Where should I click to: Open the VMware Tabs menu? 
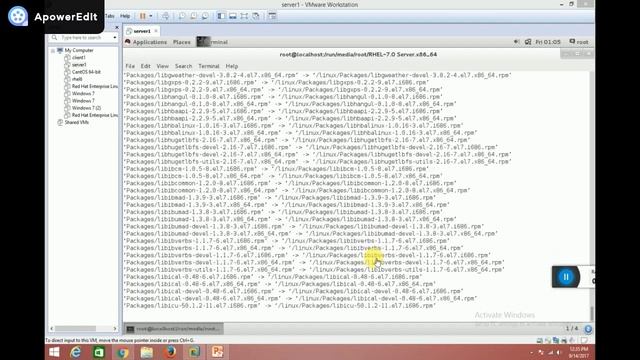coord(110,16)
